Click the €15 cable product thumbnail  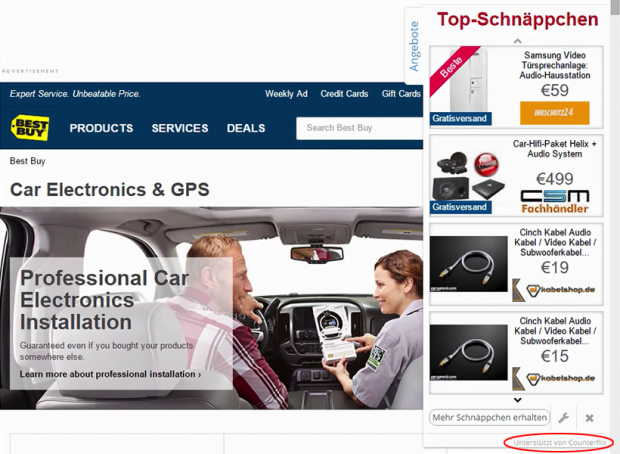tap(469, 353)
